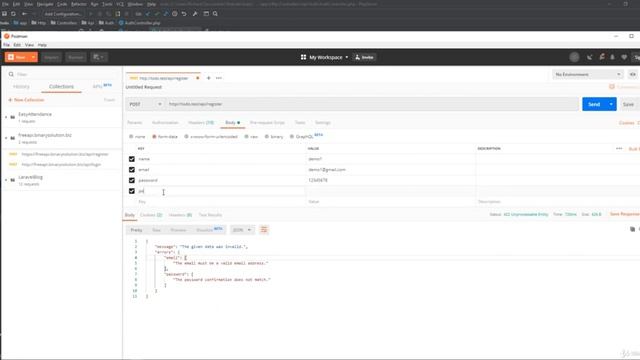Open the response Cookies tab
Image resolution: width=640 pixels, height=360 pixels.
(151, 215)
